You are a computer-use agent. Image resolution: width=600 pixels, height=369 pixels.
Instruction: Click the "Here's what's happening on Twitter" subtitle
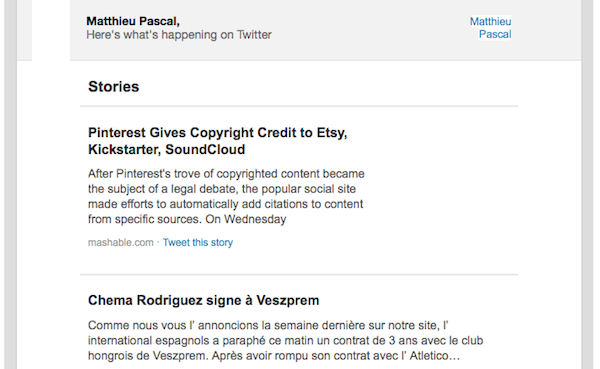(179, 35)
